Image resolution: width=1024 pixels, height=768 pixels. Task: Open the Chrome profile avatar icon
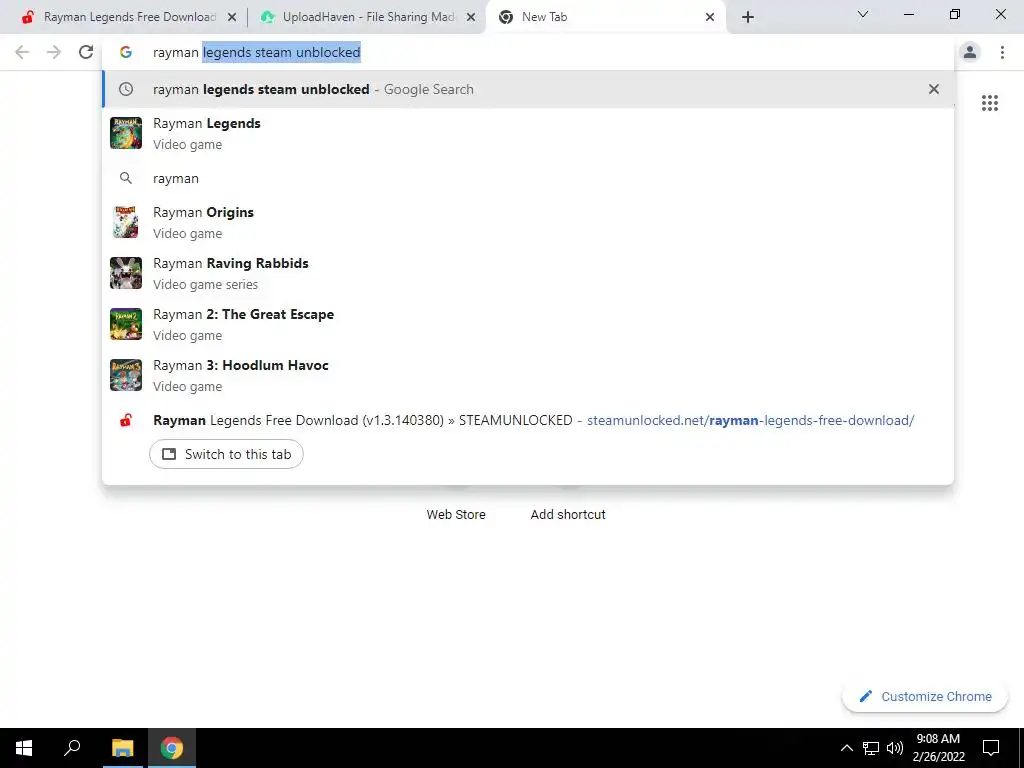pos(970,52)
